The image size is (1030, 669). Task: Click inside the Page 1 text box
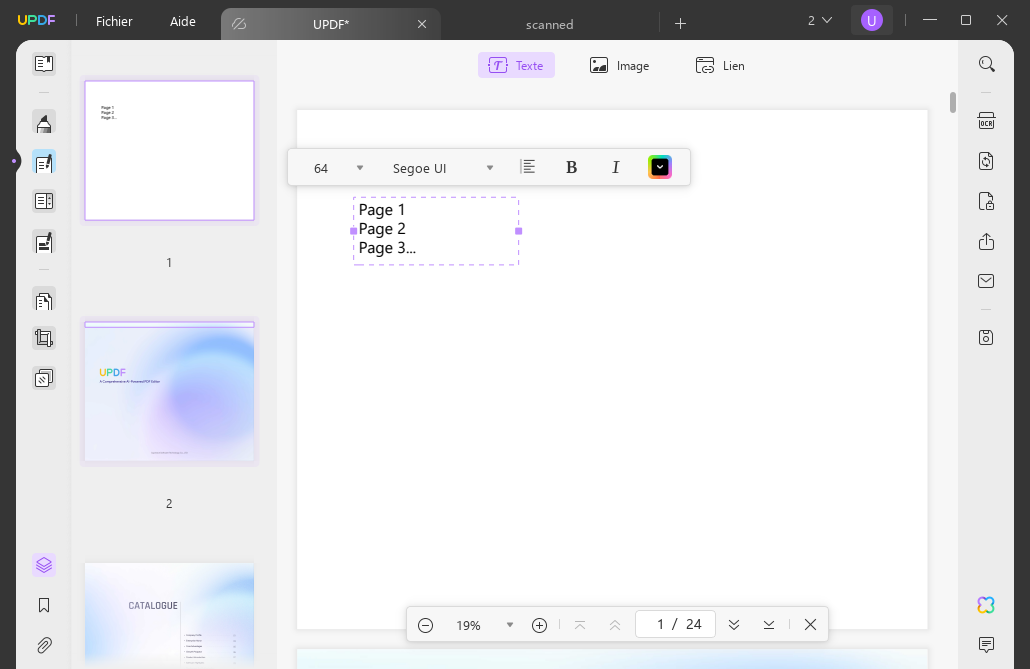(x=436, y=231)
